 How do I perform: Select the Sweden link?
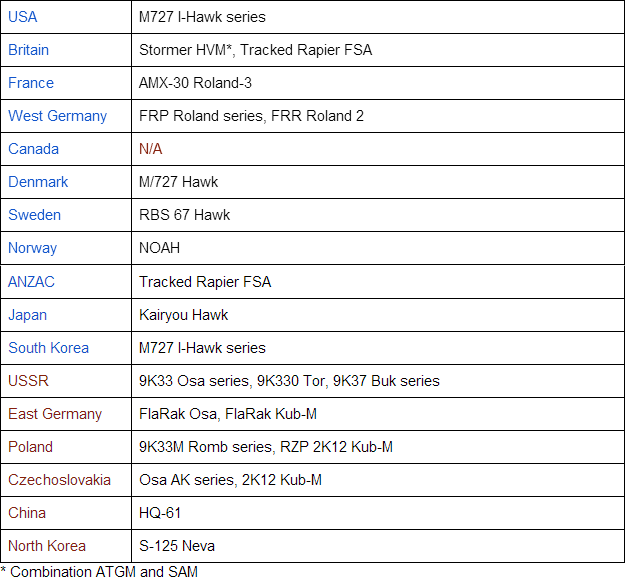34,215
